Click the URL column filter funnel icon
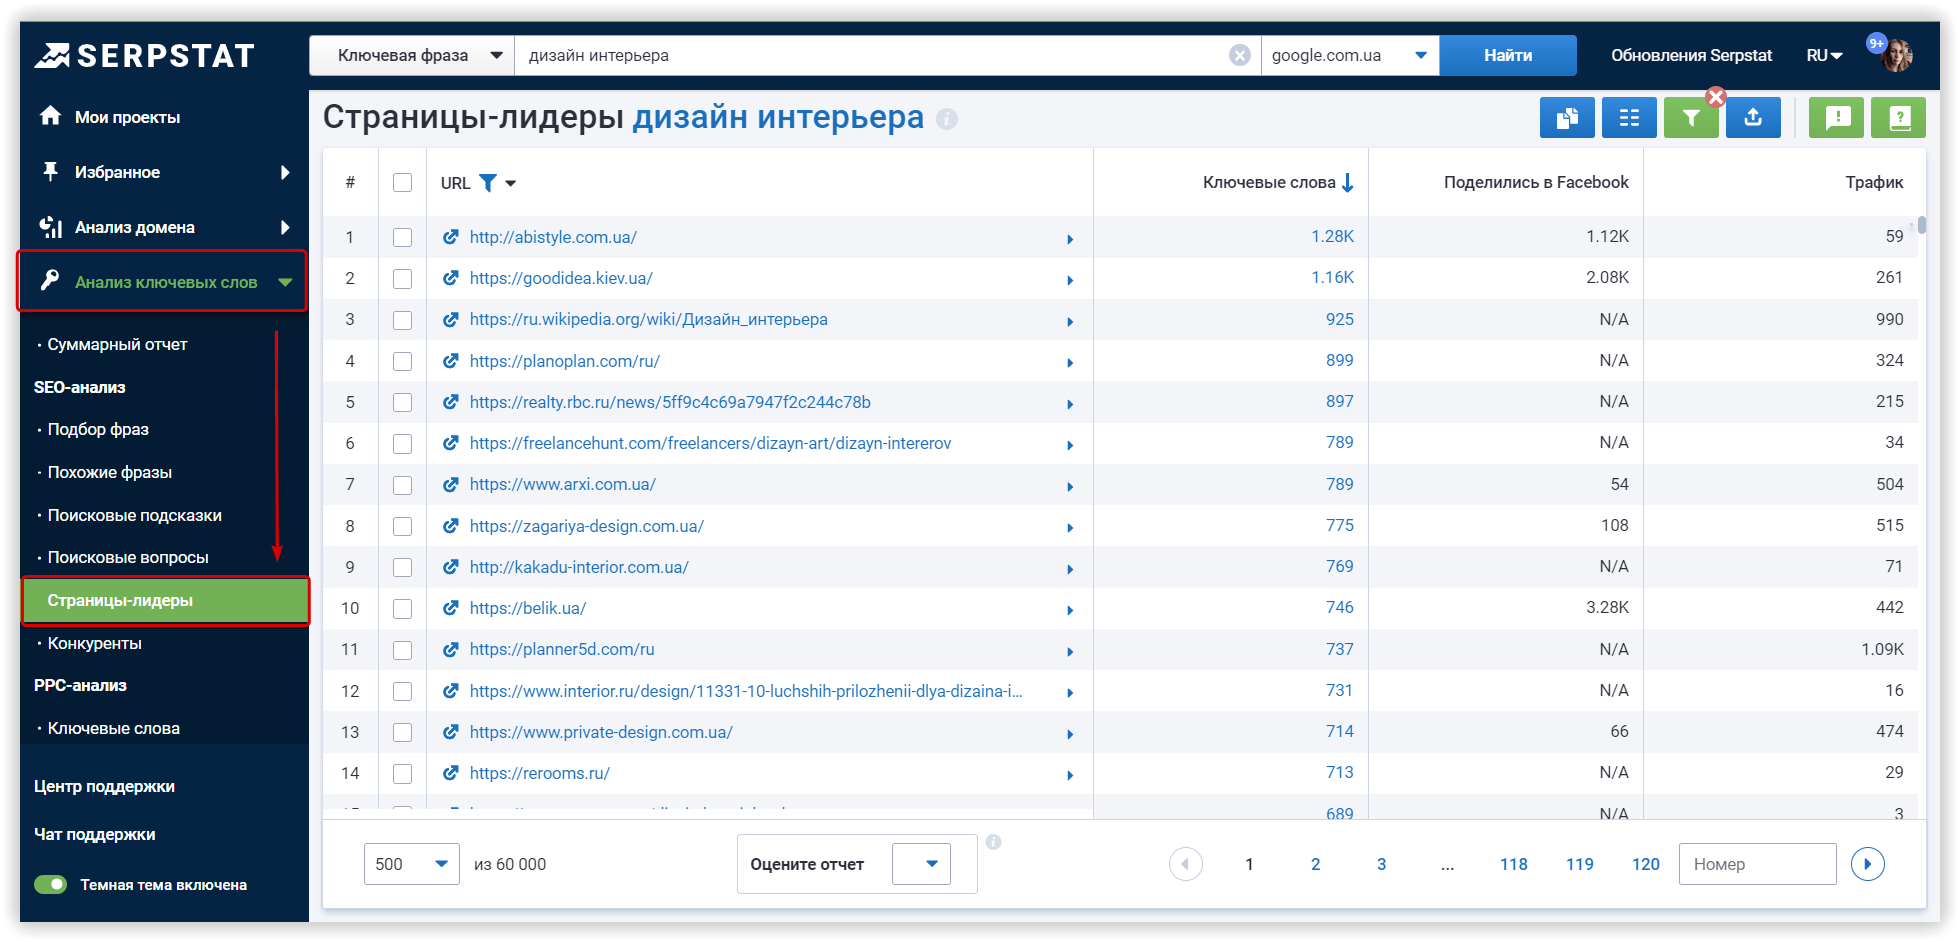This screenshot has width=1960, height=942. (487, 183)
